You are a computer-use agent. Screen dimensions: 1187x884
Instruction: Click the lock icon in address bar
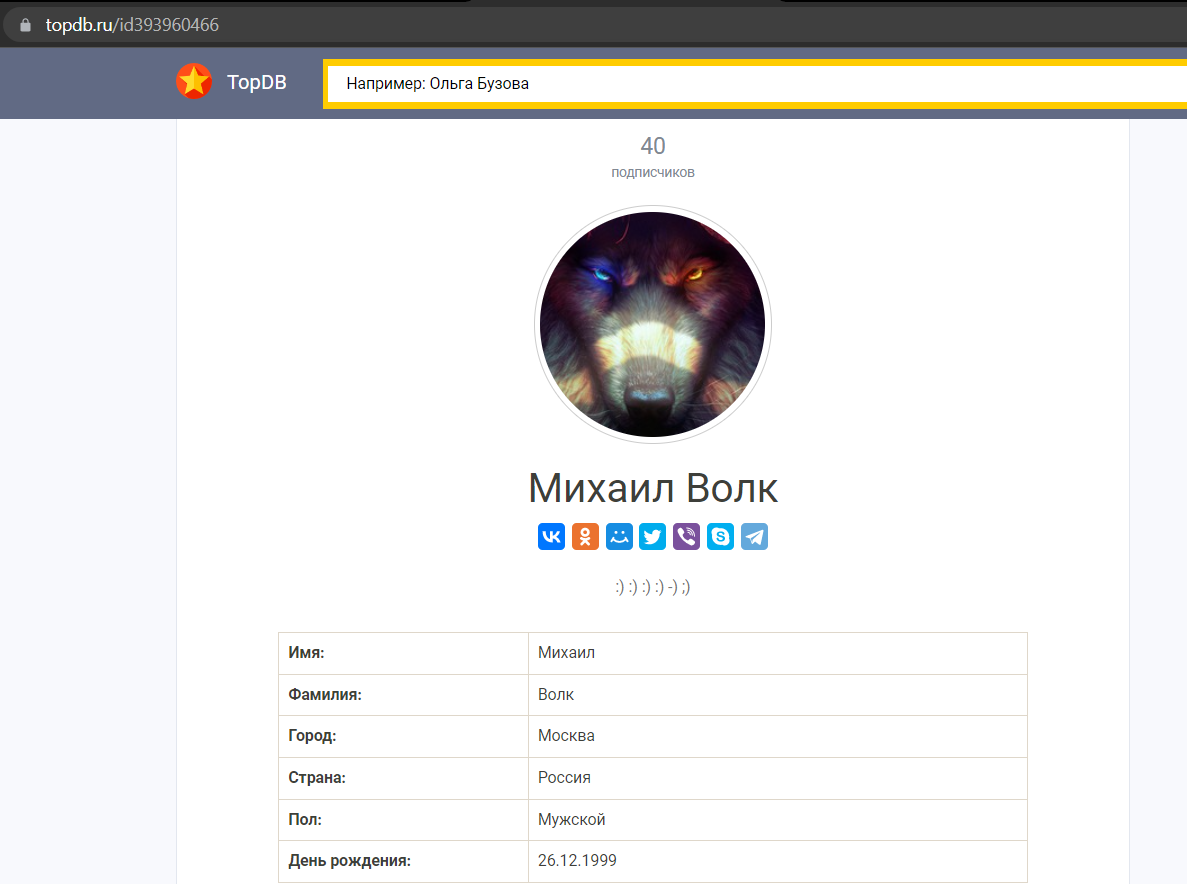[x=25, y=25]
